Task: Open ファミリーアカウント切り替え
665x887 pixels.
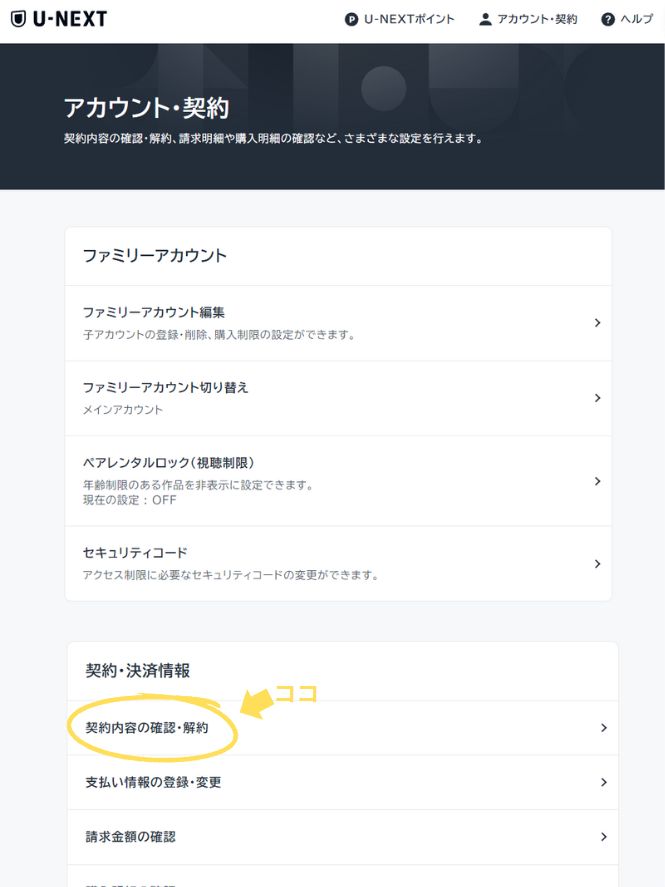Action: [338, 398]
